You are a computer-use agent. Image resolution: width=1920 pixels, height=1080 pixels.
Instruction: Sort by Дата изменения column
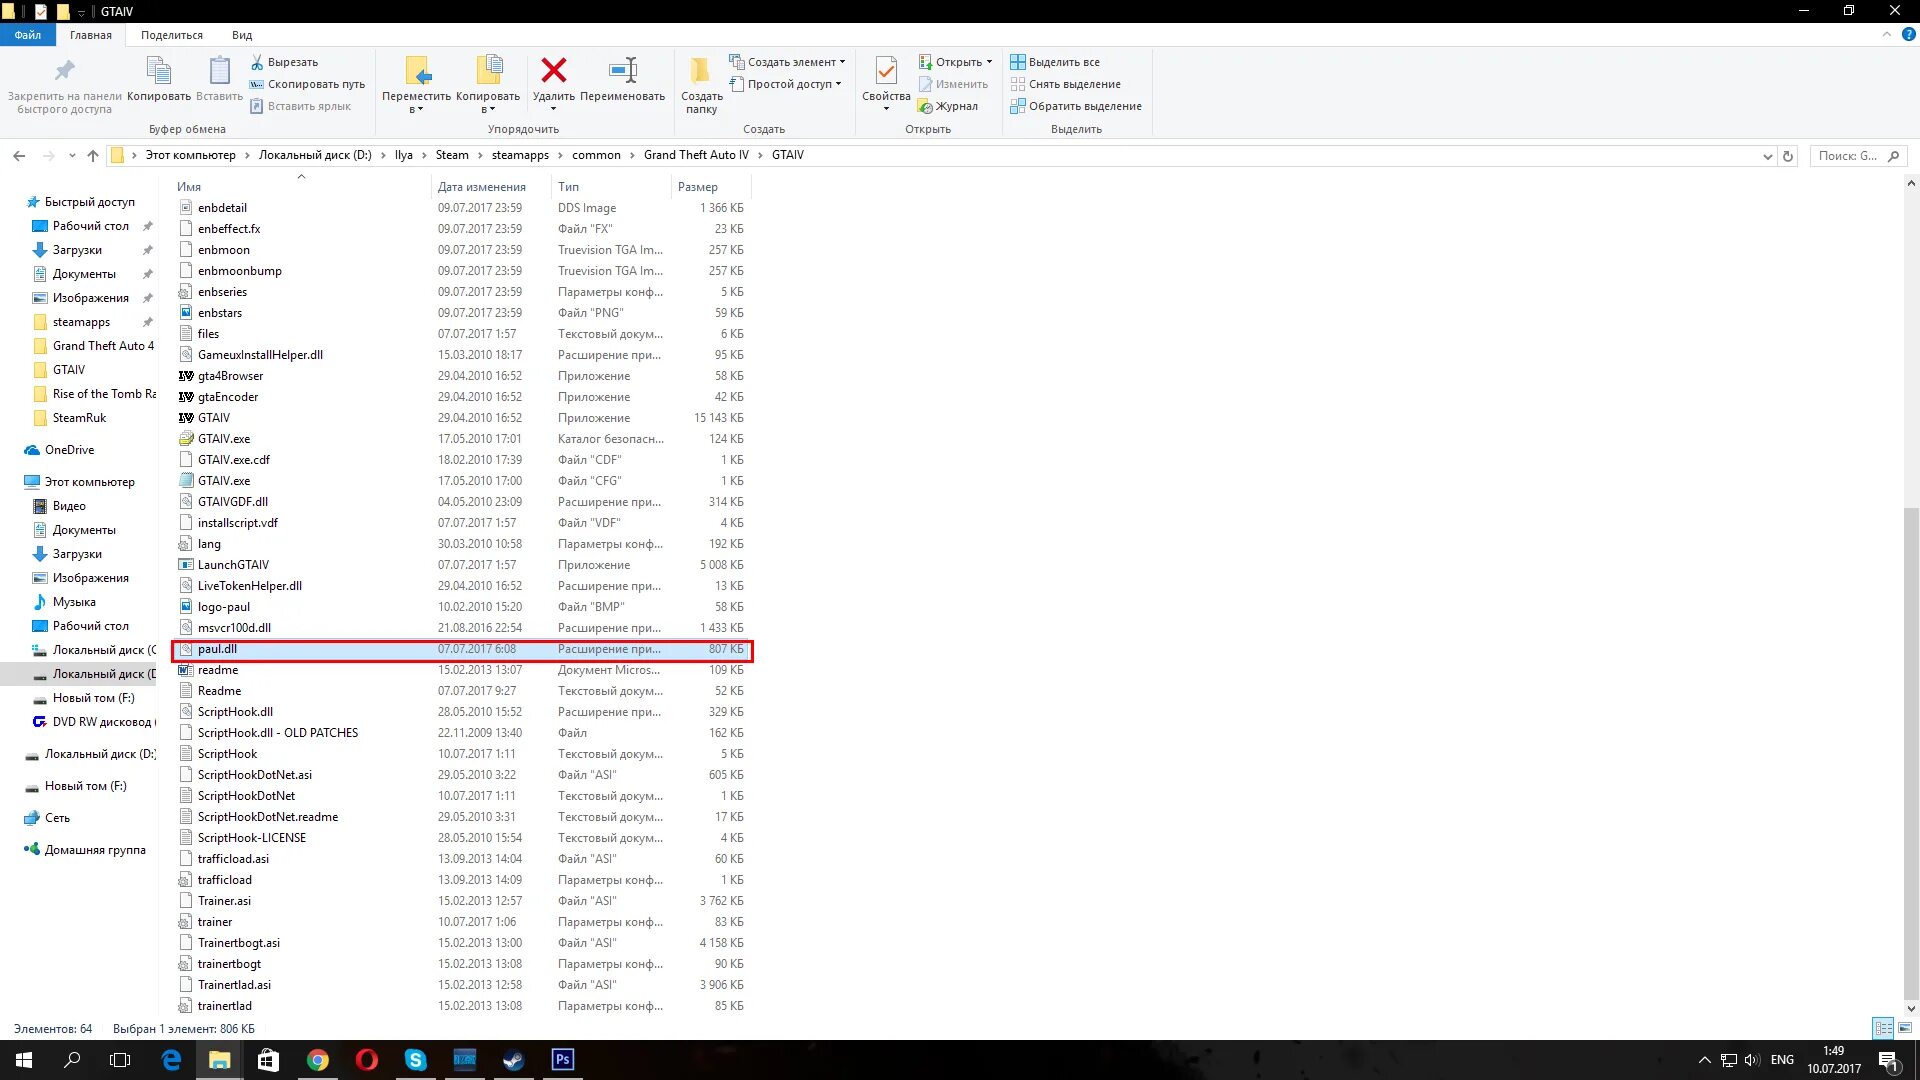481,187
